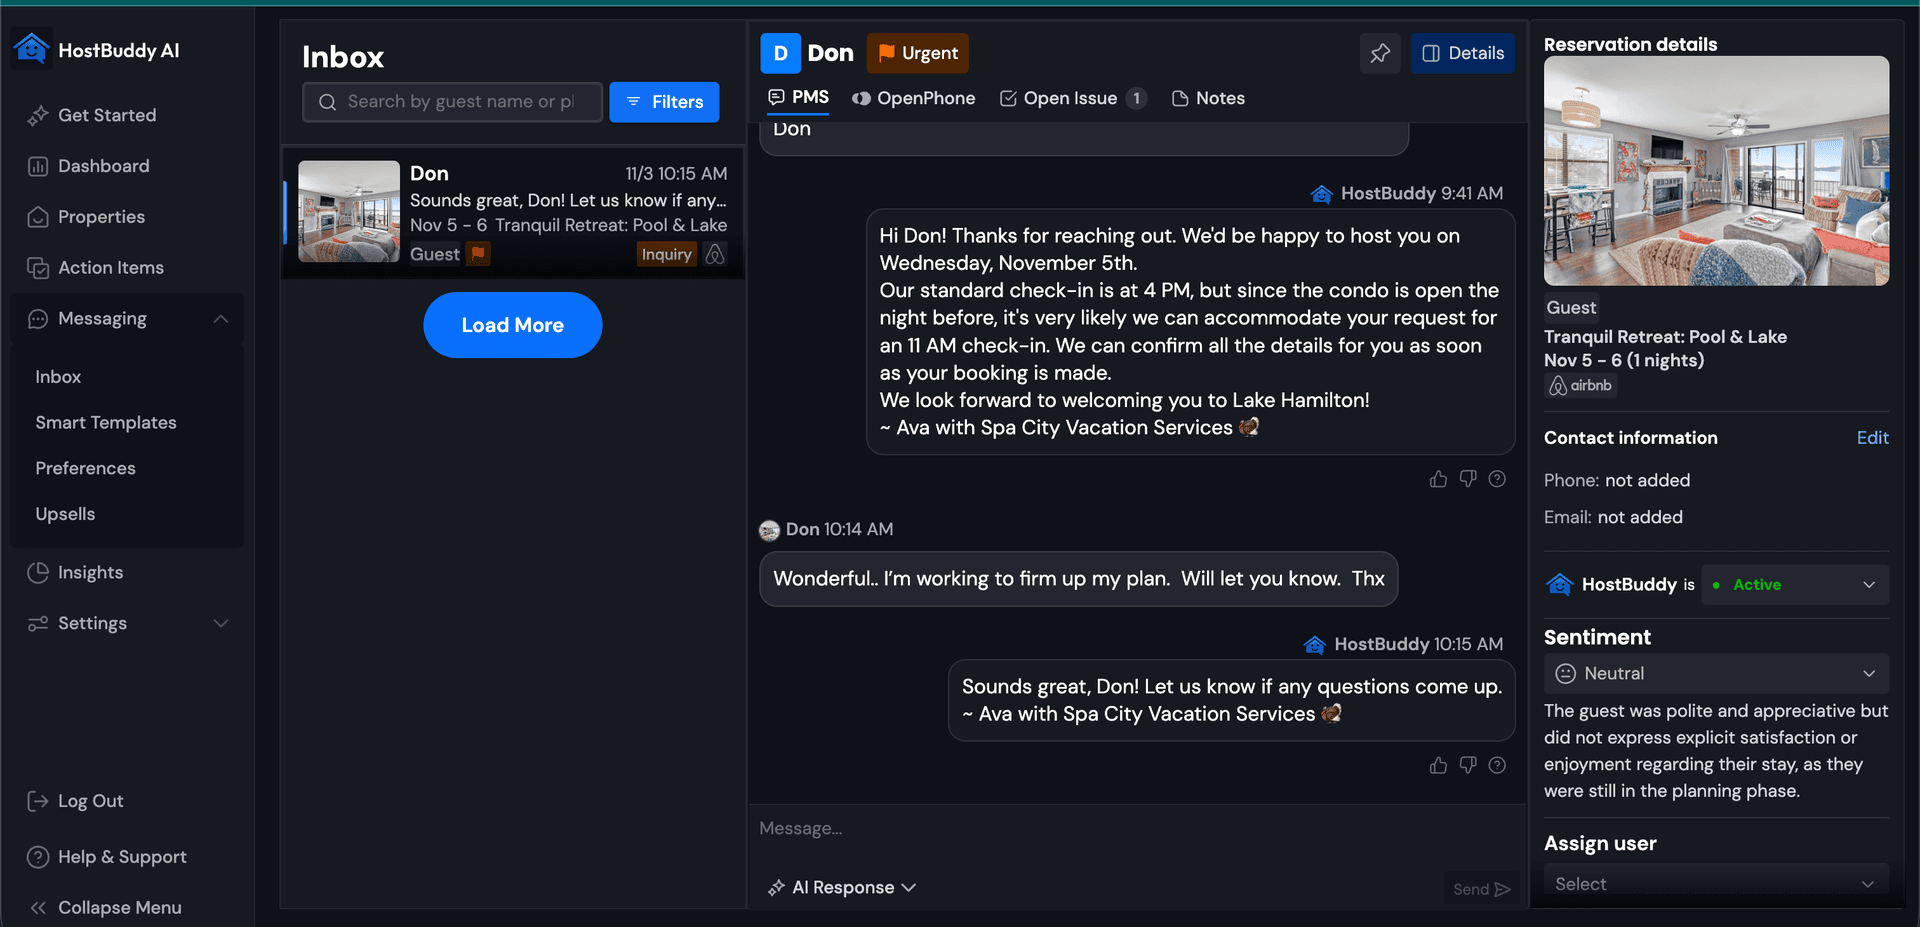
Task: Give a thumbs down on the 10:15 AM message
Action: click(1468, 765)
